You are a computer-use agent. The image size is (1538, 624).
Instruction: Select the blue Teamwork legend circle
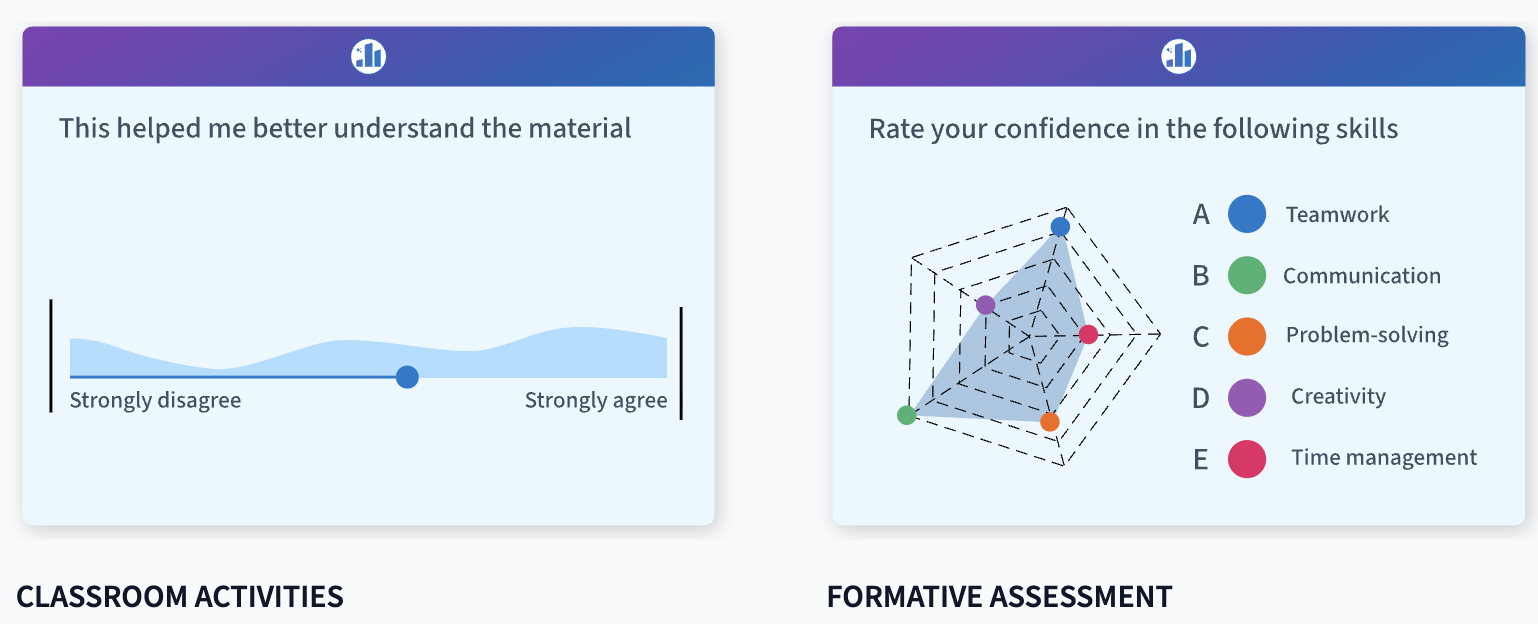[1246, 214]
